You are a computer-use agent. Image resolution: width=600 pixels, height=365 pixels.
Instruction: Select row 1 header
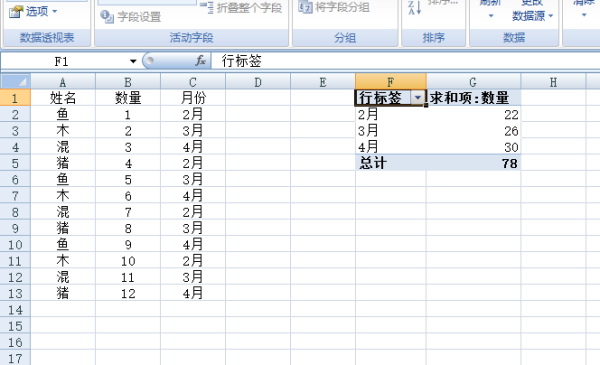tap(15, 98)
